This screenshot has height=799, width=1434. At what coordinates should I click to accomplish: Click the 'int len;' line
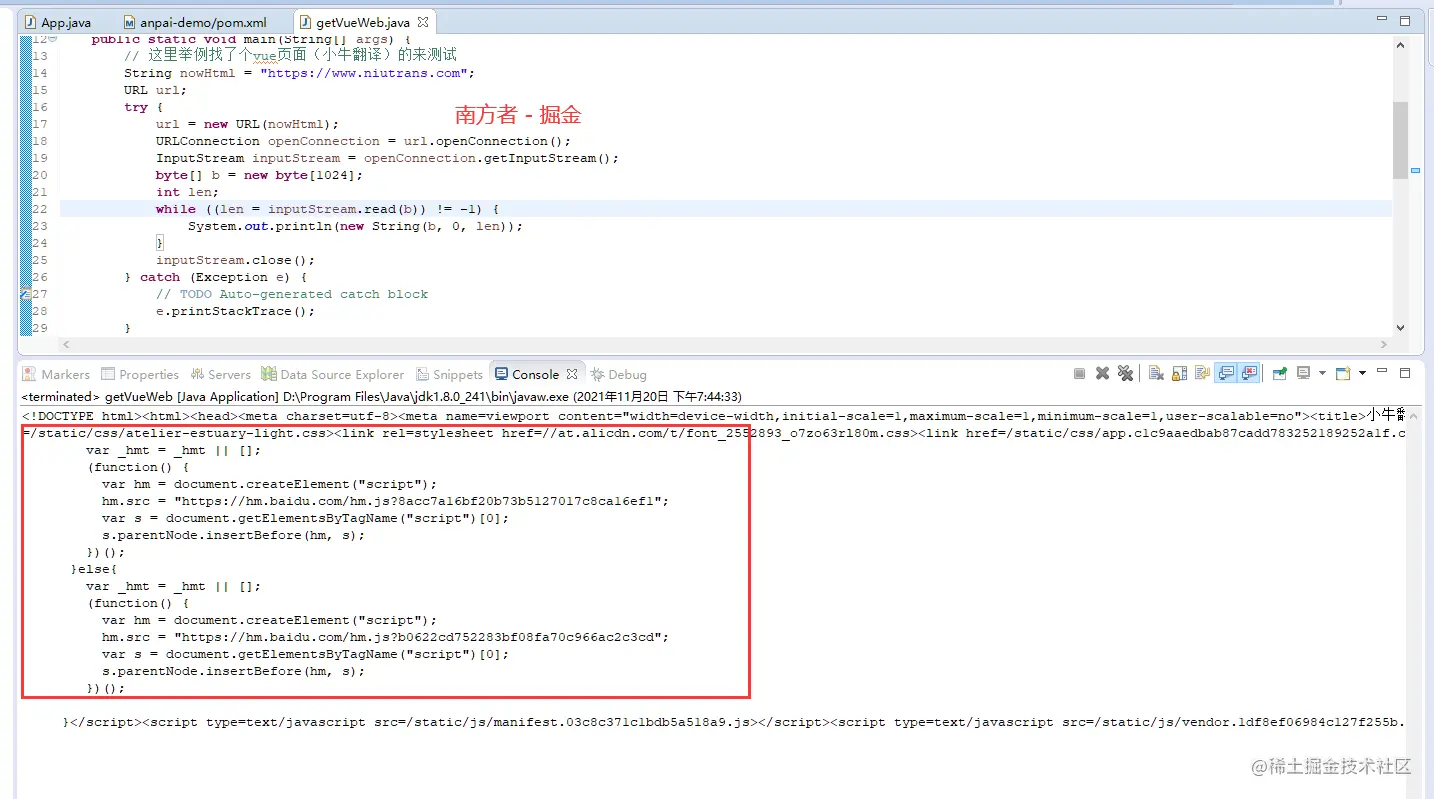(x=187, y=192)
